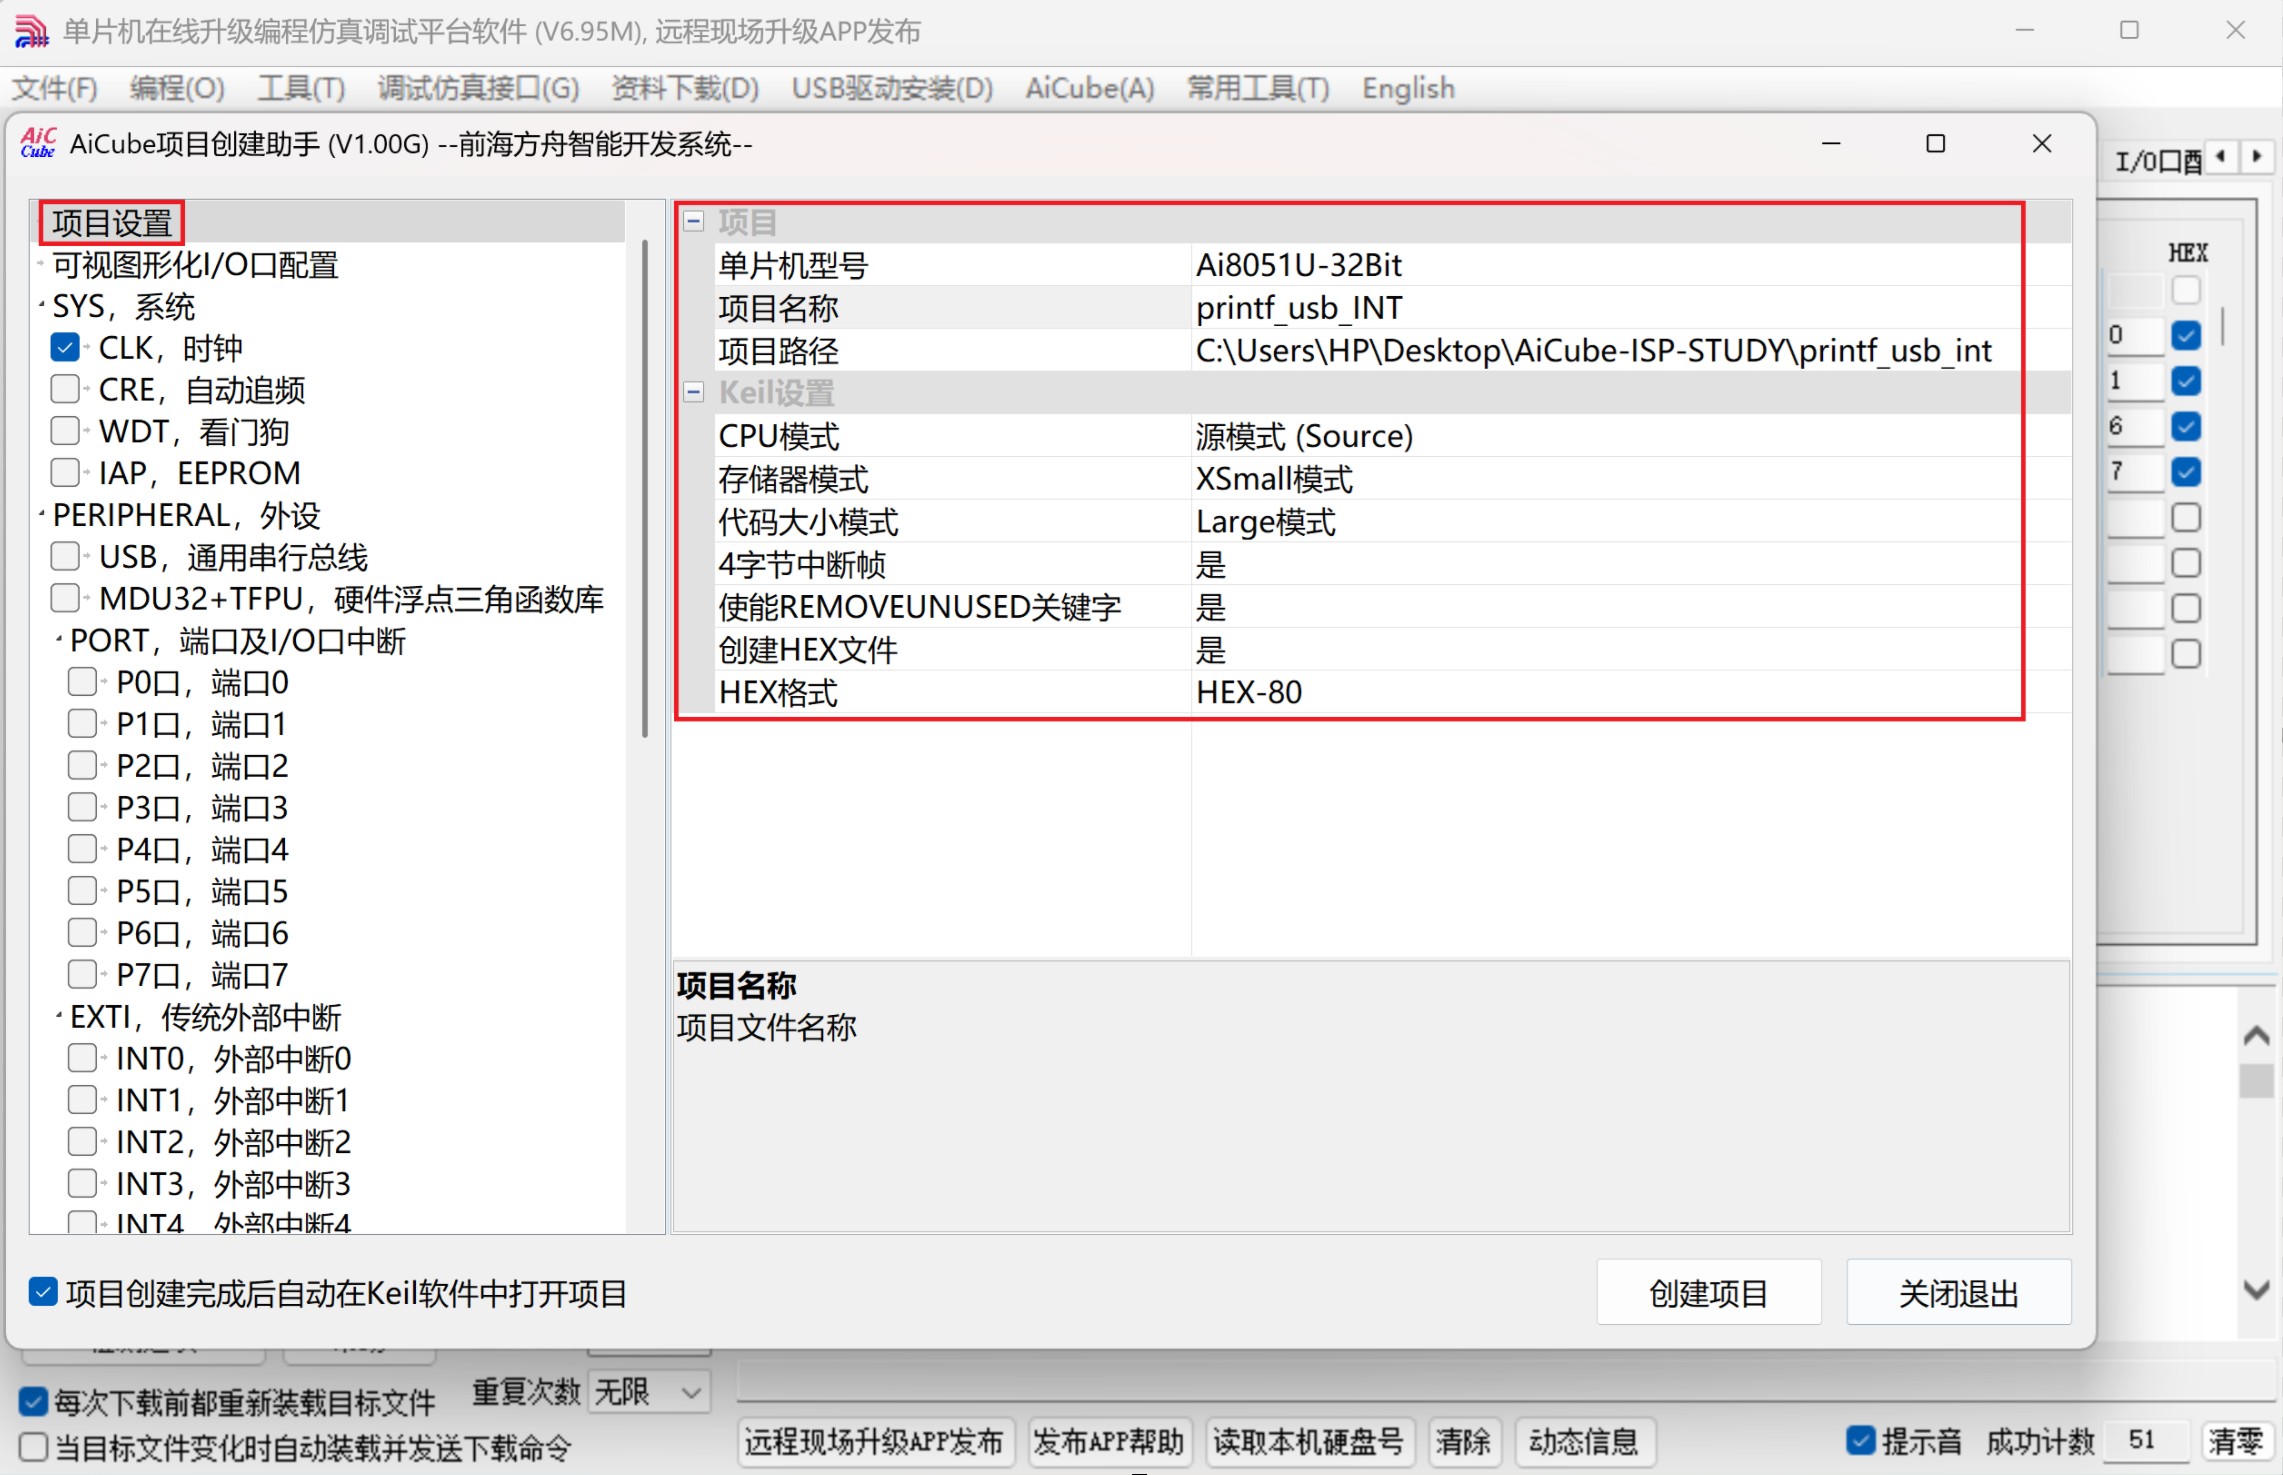This screenshot has width=2283, height=1475.
Task: Click main window scrollbar down arrow
Action: click(2256, 1289)
